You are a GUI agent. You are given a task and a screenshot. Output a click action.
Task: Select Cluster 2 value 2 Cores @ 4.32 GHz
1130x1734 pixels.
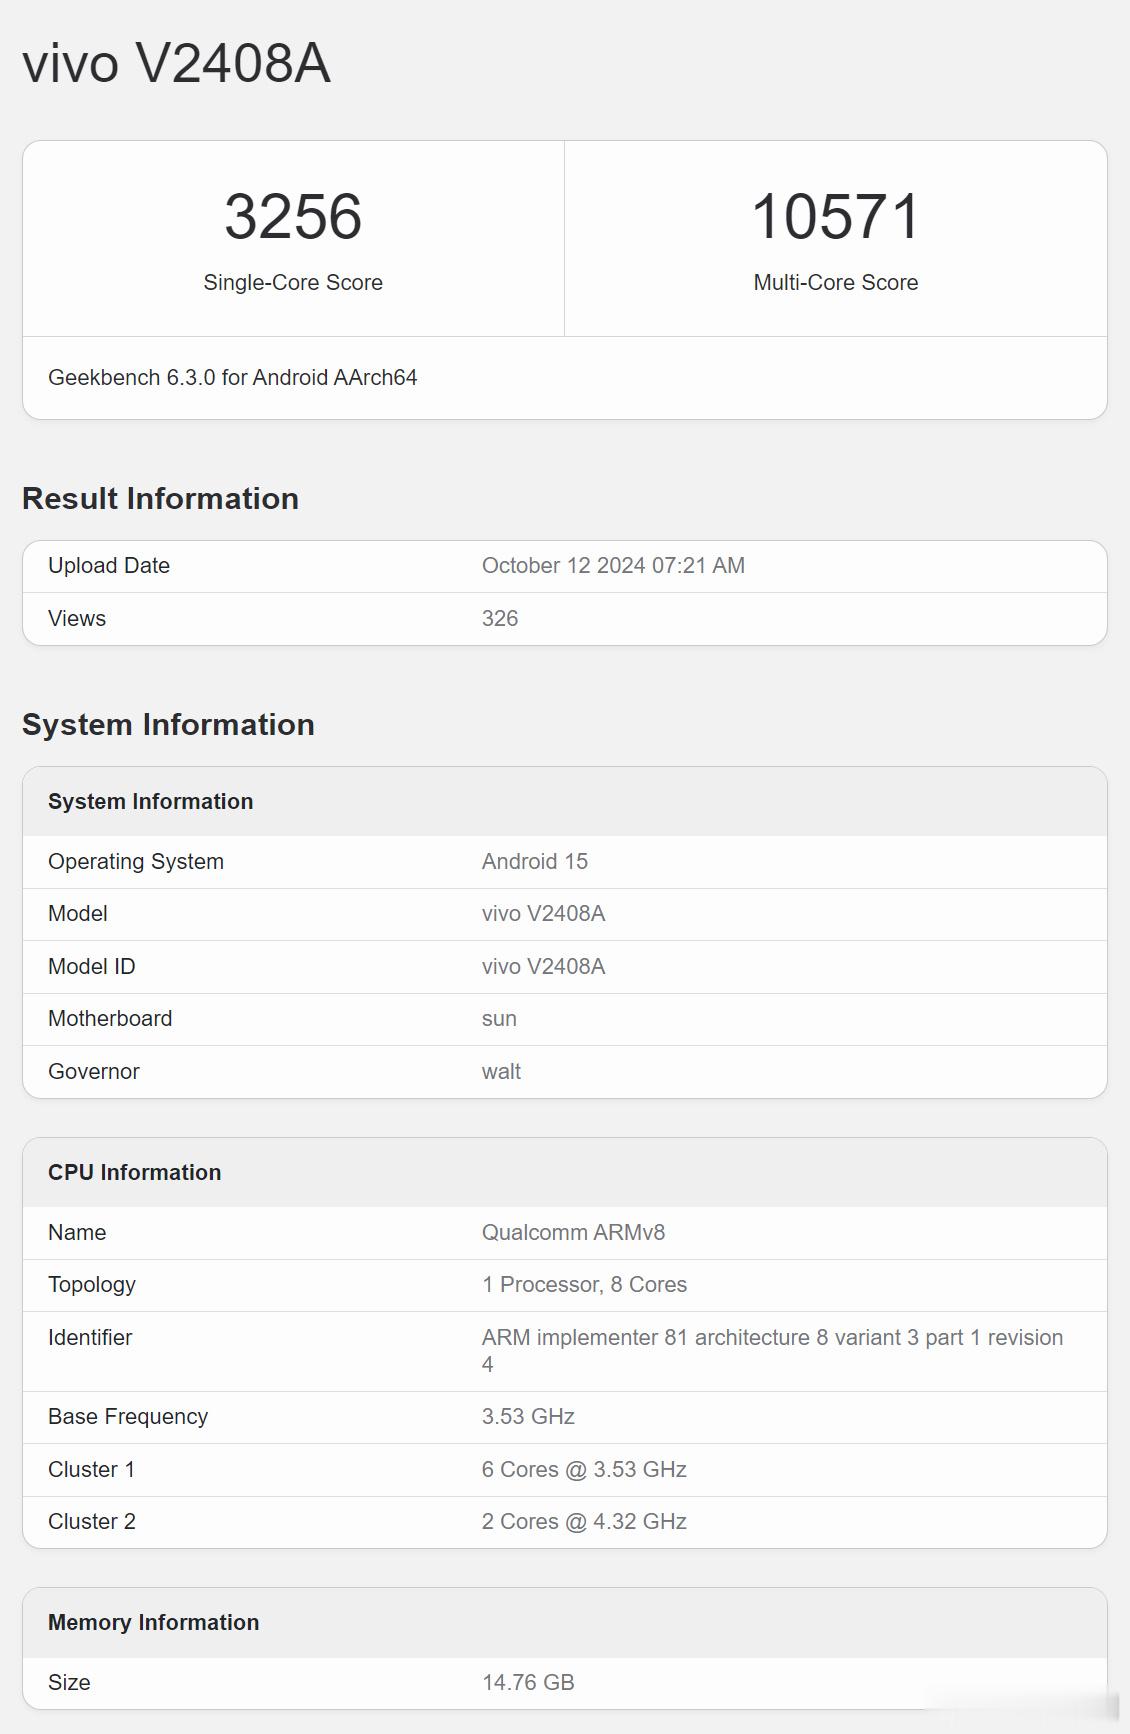[584, 1522]
